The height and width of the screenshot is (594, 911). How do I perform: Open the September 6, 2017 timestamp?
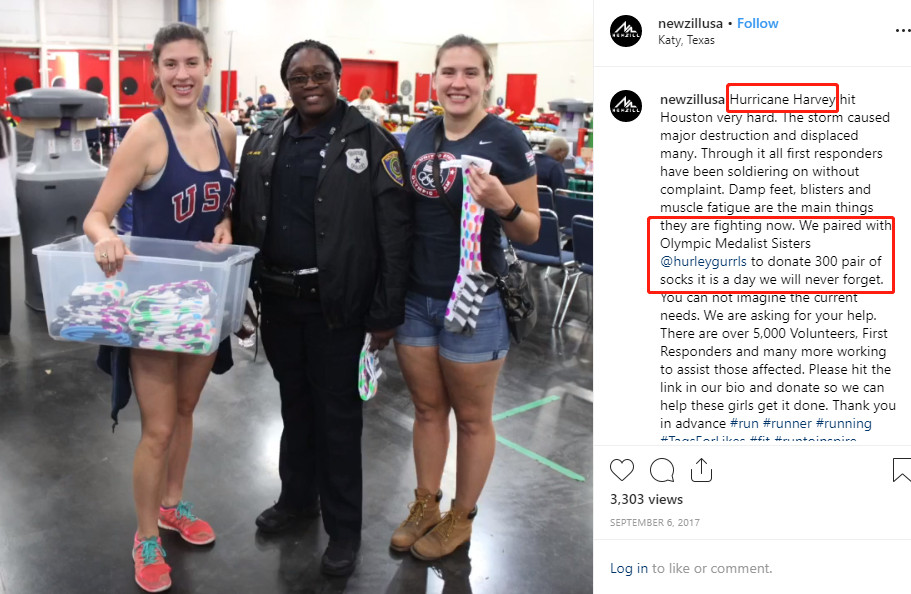(655, 523)
